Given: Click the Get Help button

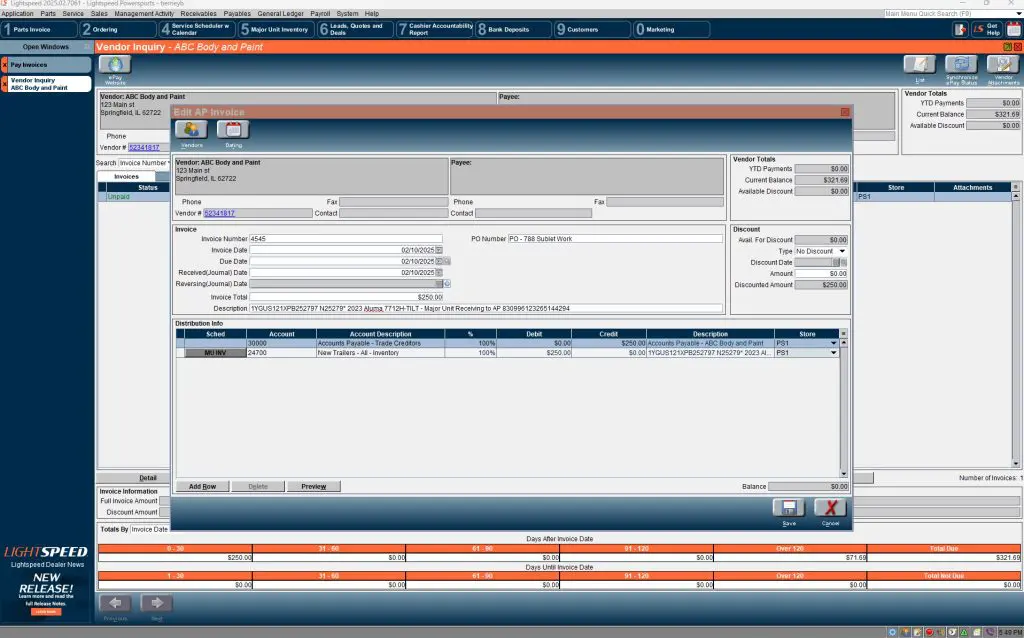Looking at the screenshot, I should (x=986, y=29).
